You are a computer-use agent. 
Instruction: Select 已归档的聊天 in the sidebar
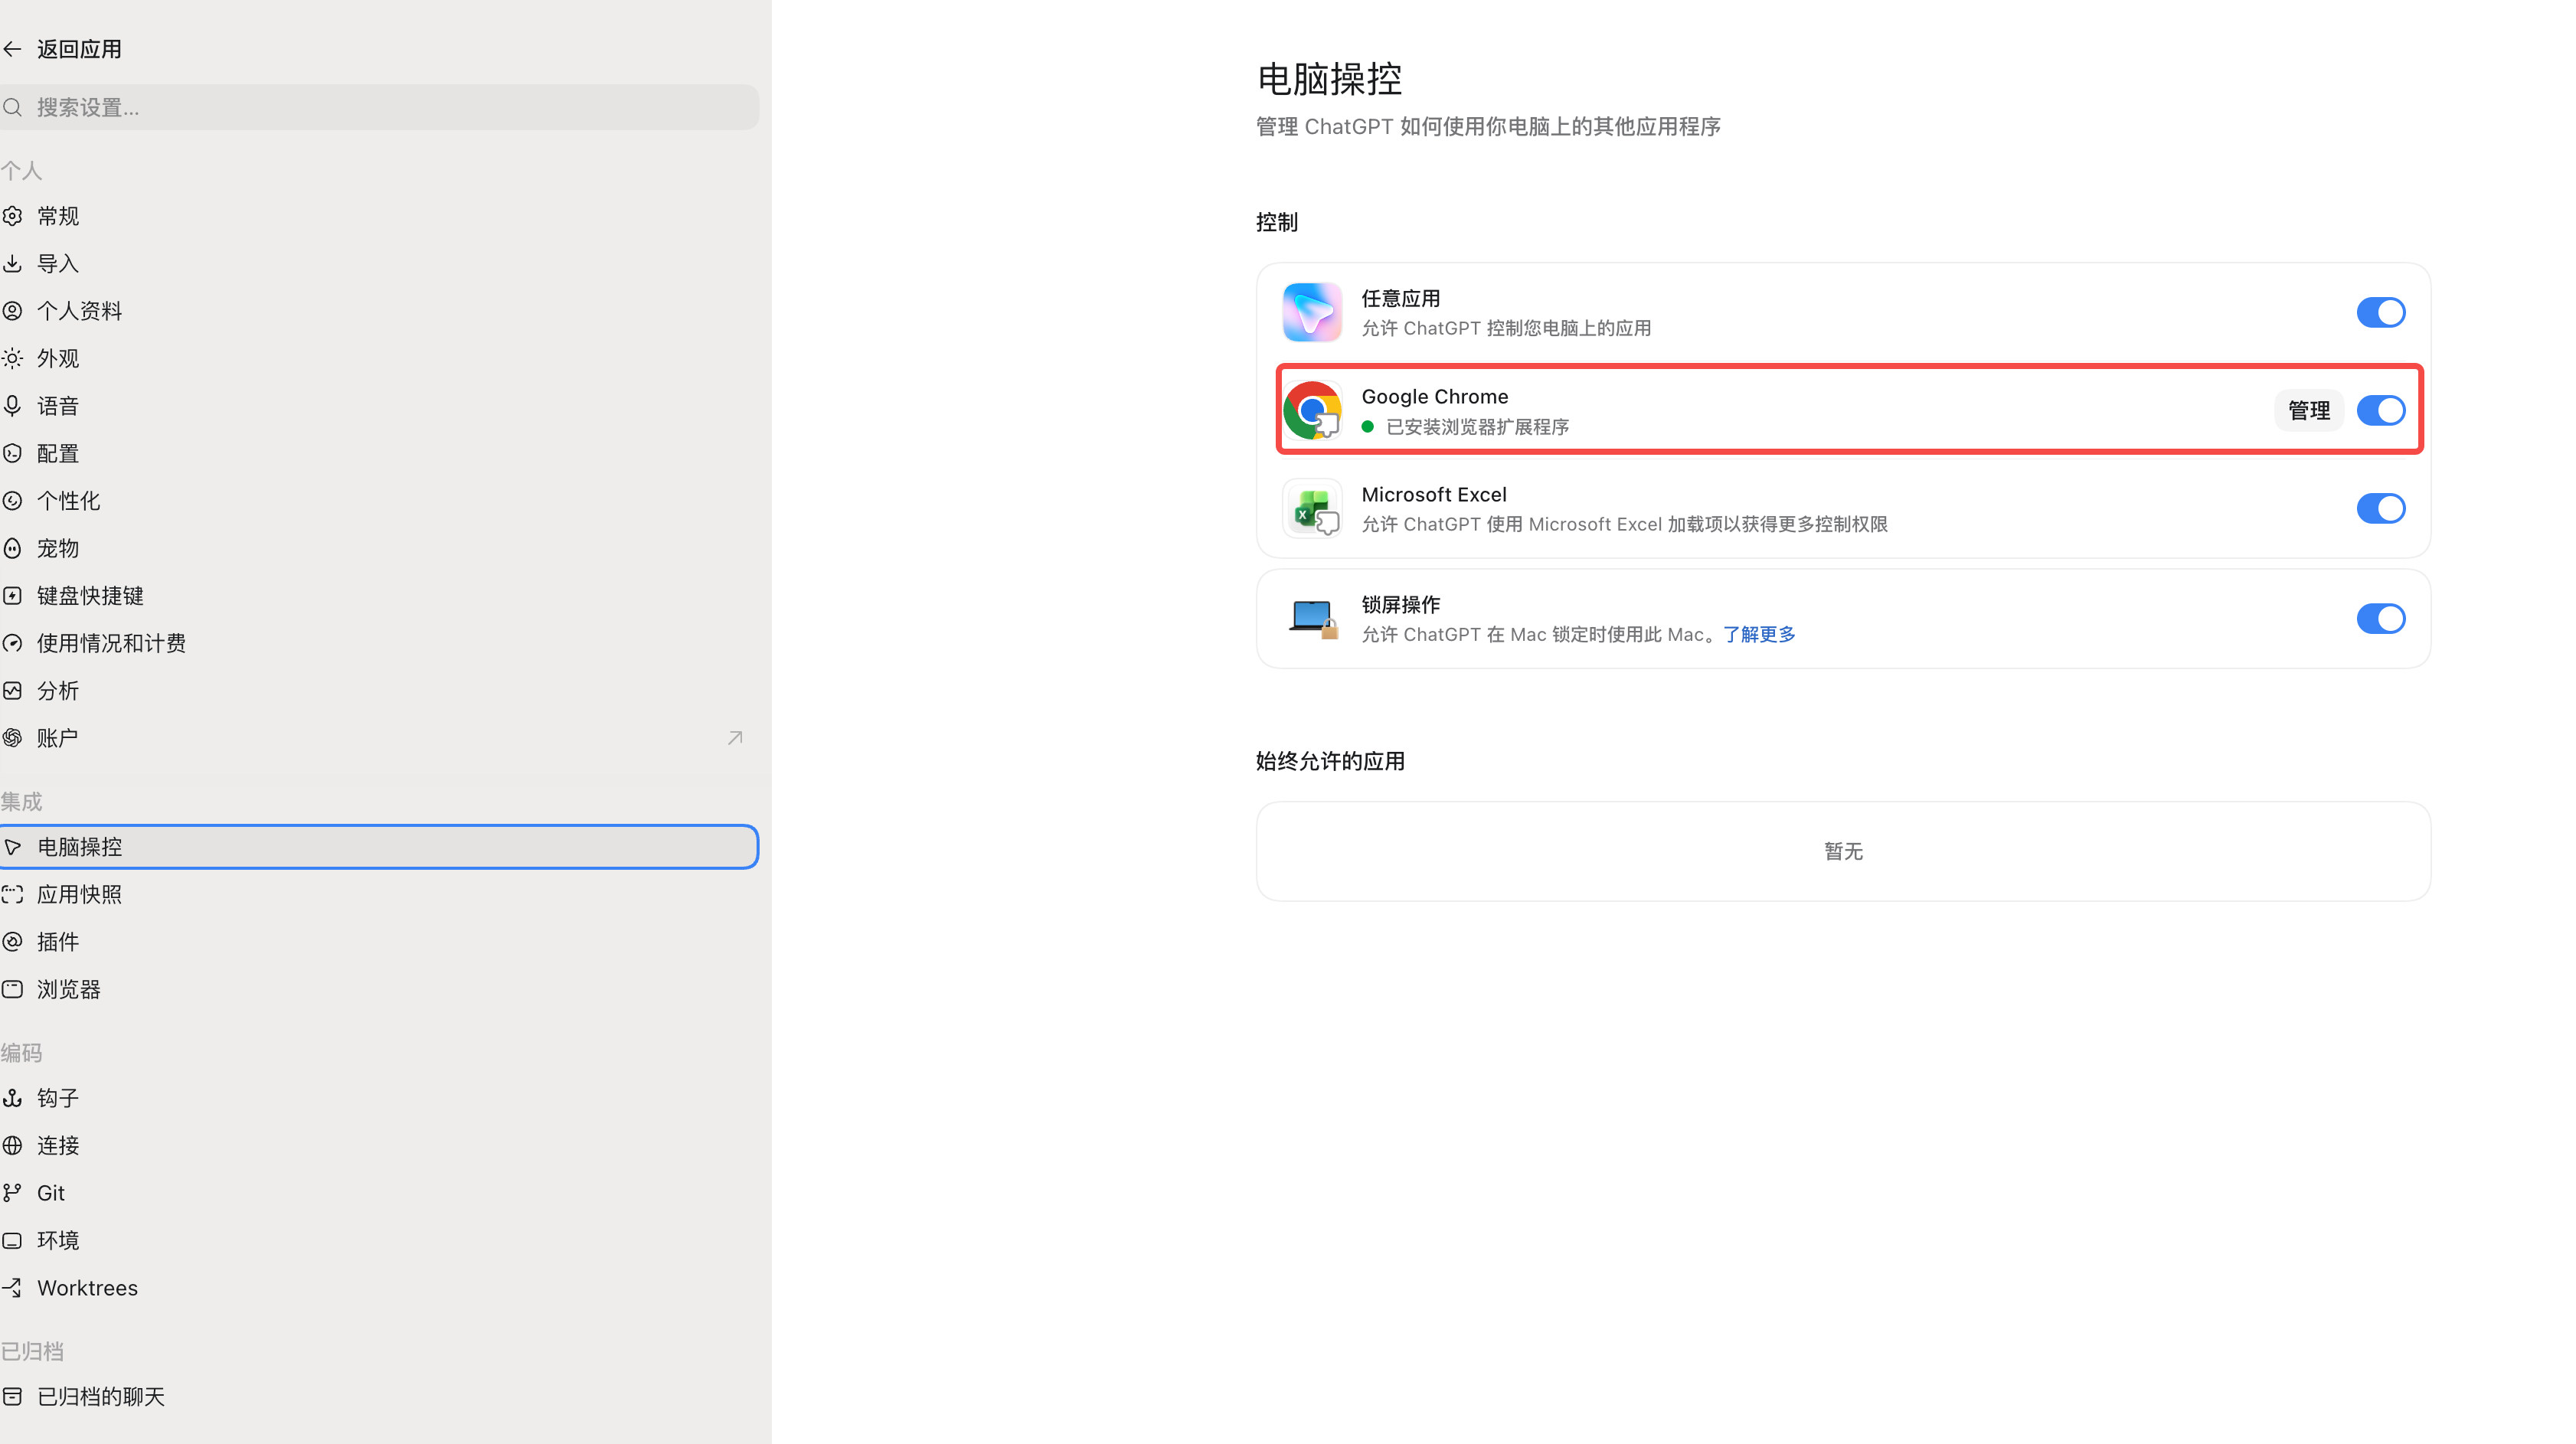pyautogui.click(x=379, y=1396)
